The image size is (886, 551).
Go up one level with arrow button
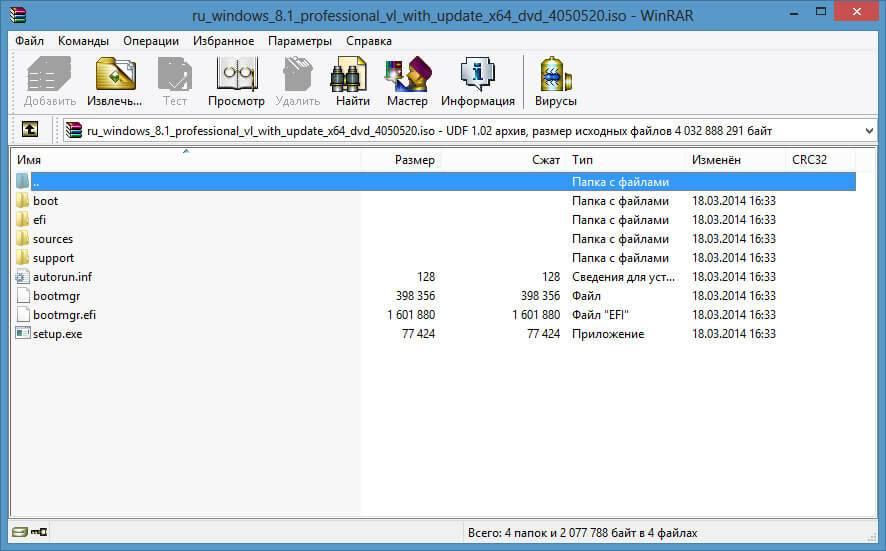click(x=30, y=129)
